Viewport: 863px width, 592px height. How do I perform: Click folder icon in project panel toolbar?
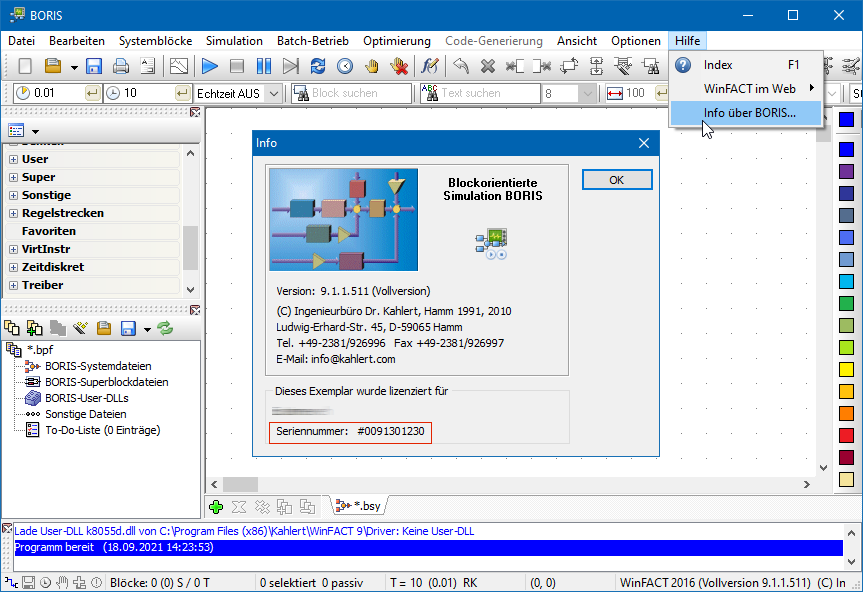tap(104, 328)
